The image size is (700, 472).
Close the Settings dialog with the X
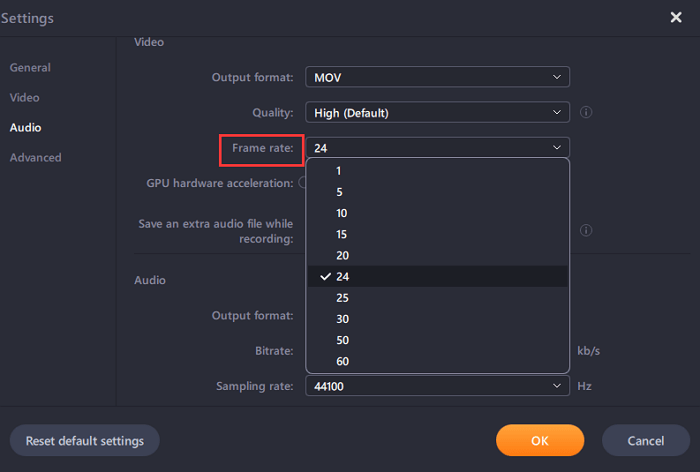[676, 17]
